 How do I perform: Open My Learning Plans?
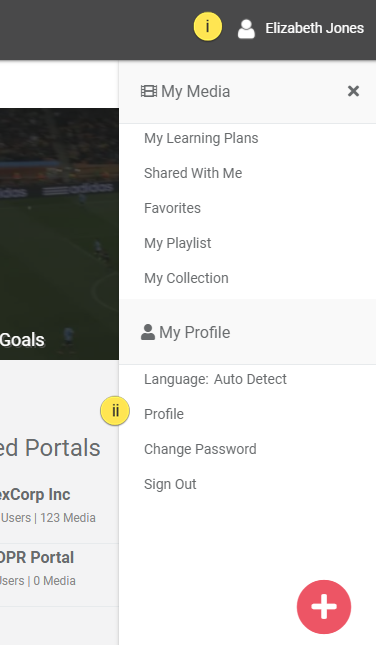pos(201,138)
